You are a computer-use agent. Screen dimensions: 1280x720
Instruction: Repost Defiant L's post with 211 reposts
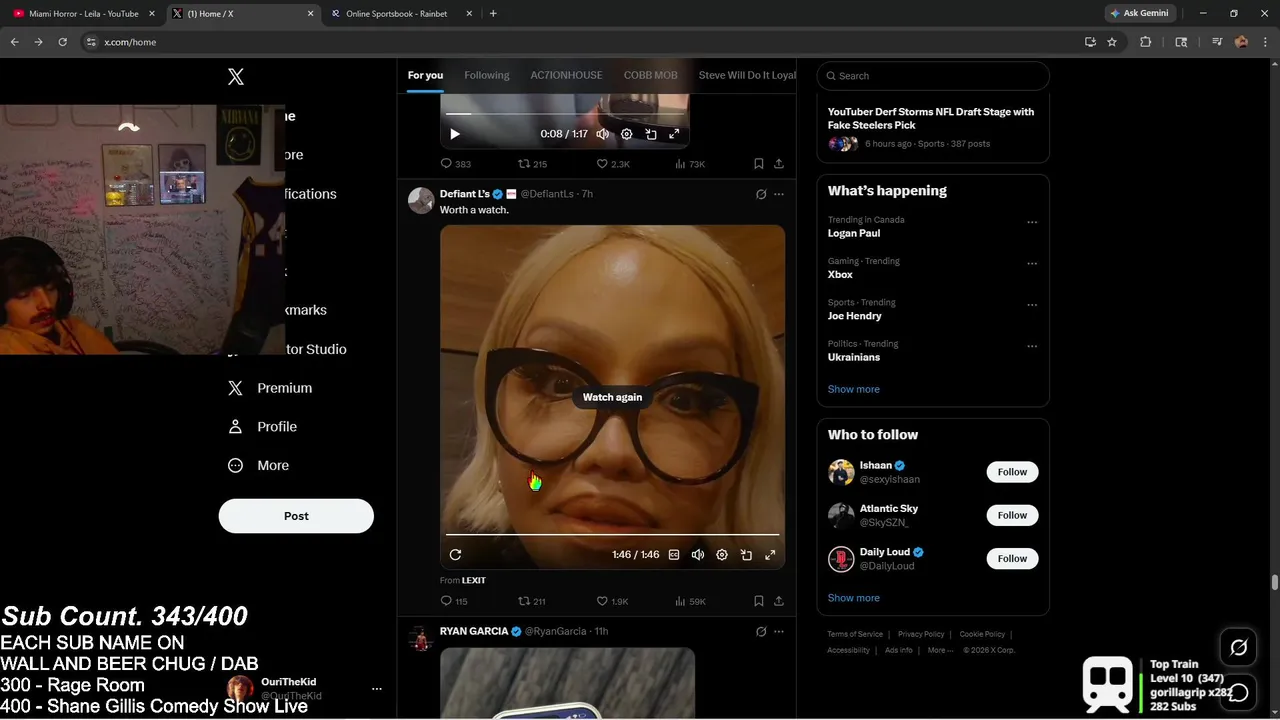(531, 601)
